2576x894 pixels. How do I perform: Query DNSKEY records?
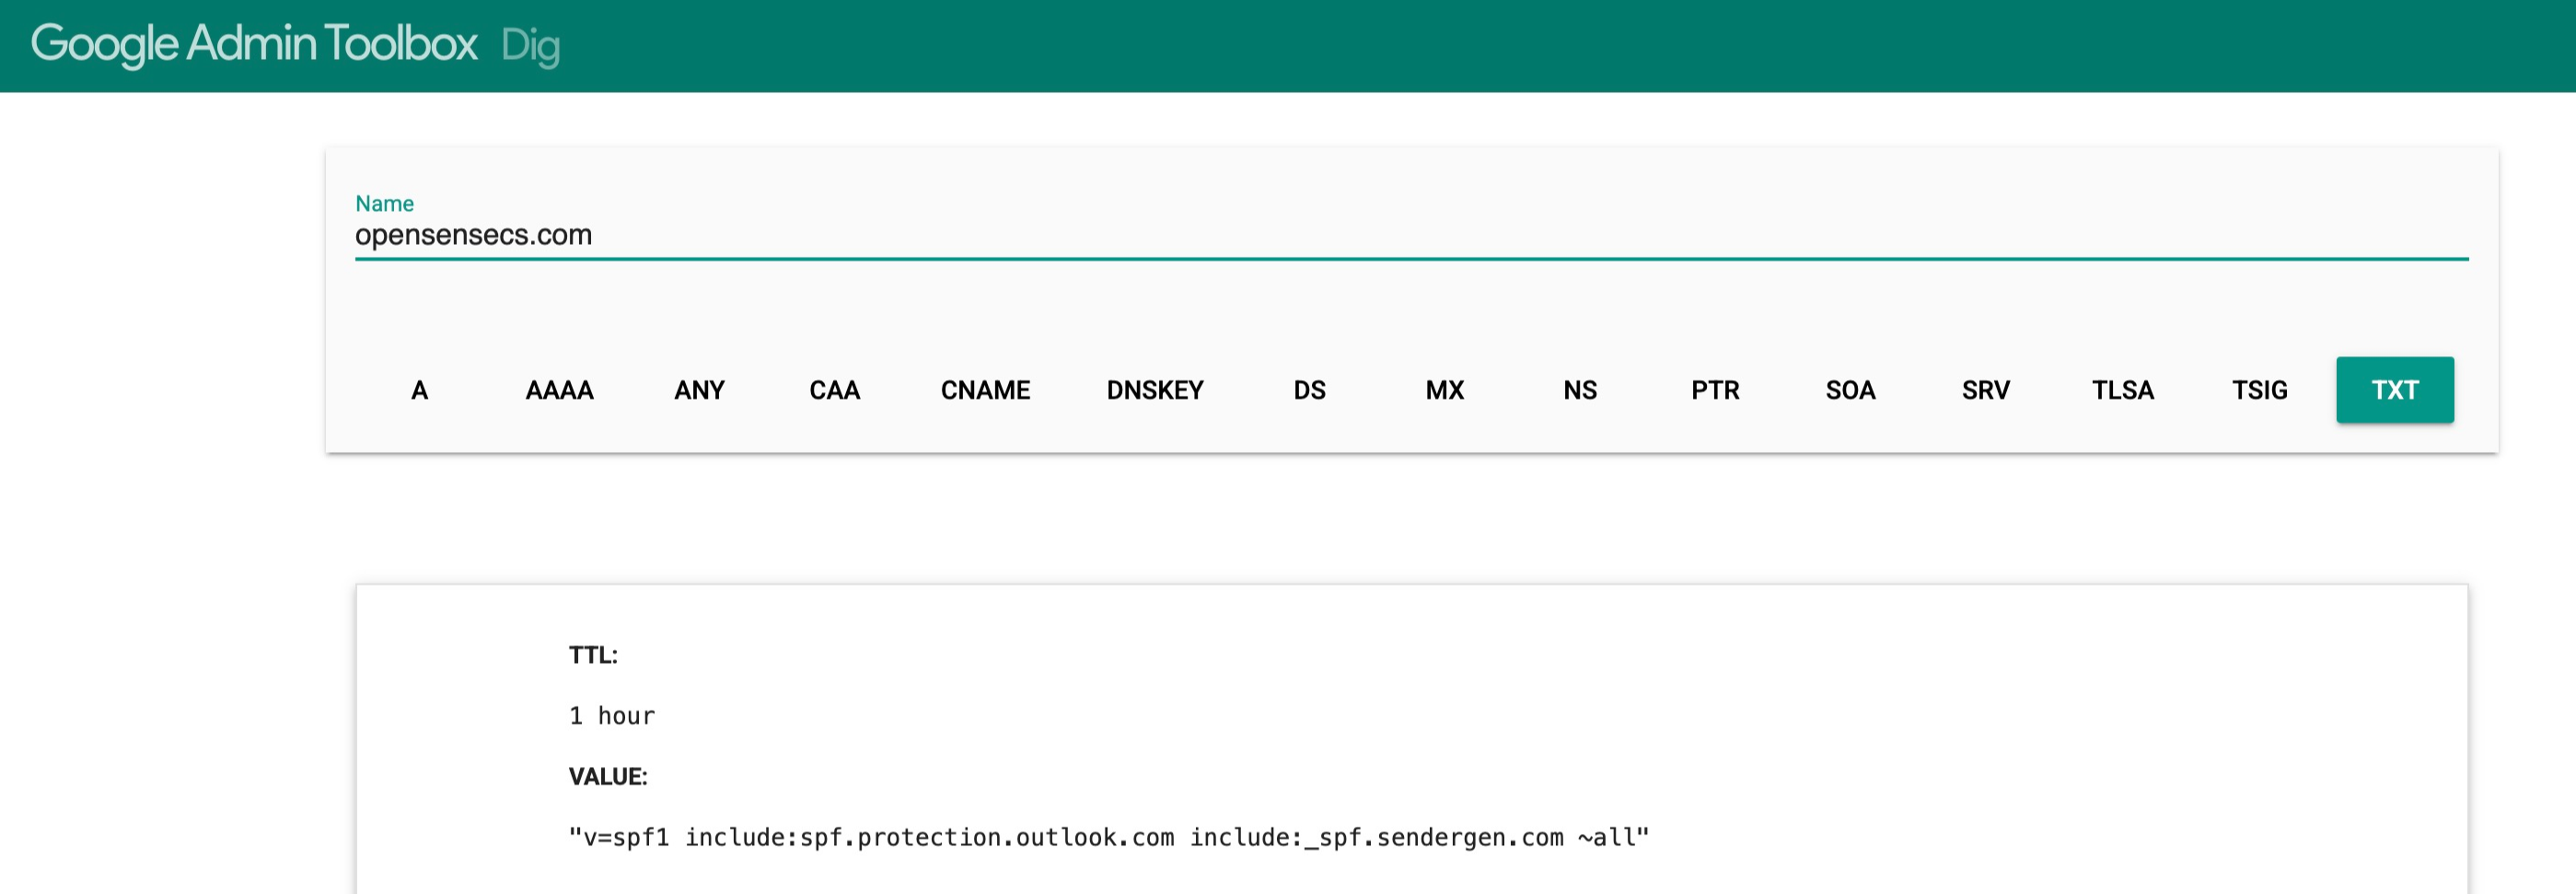1155,390
